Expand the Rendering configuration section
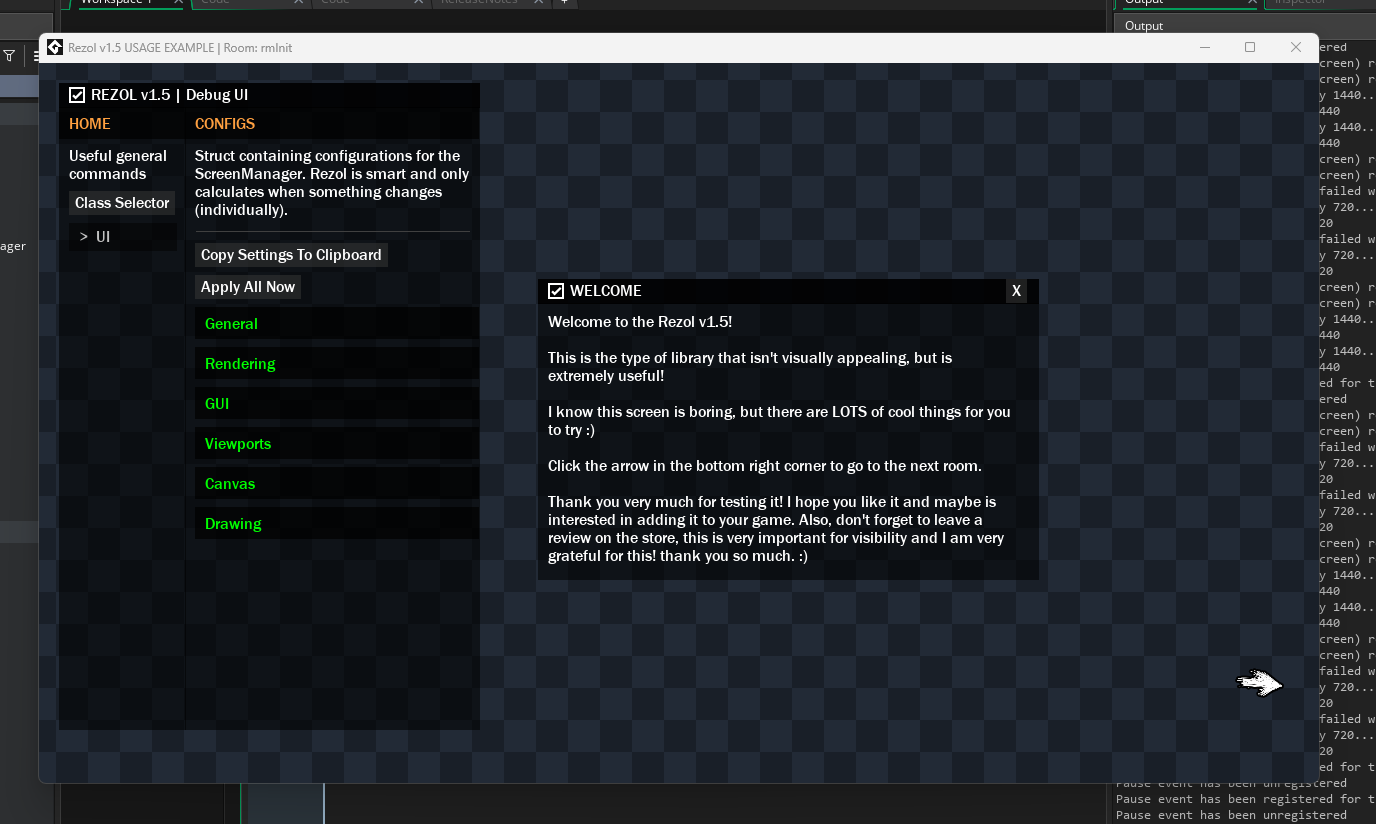This screenshot has width=1376, height=824. point(240,363)
